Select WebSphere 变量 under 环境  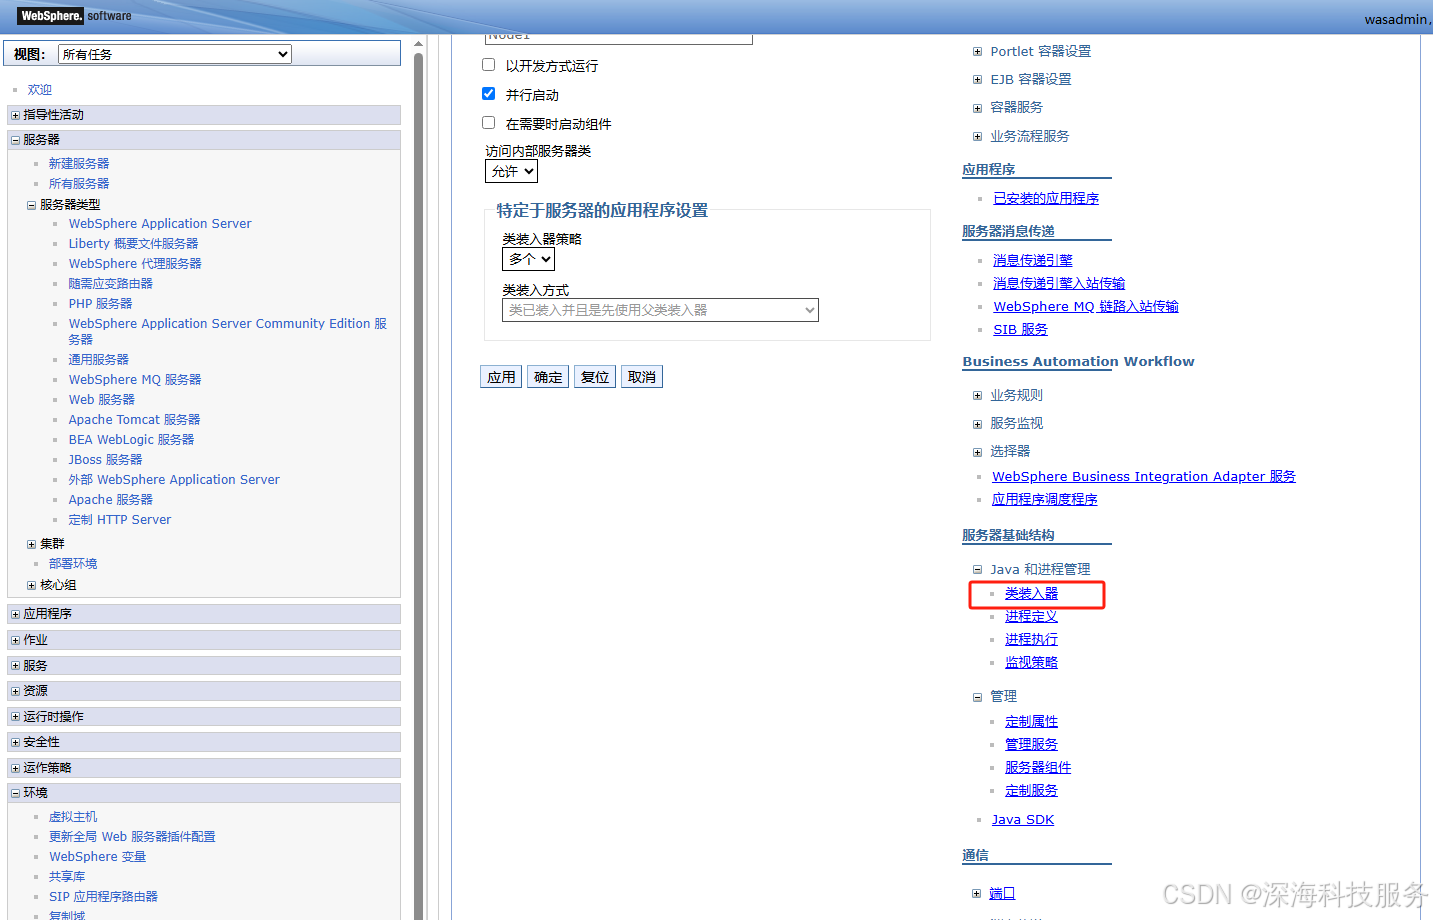coord(97,857)
